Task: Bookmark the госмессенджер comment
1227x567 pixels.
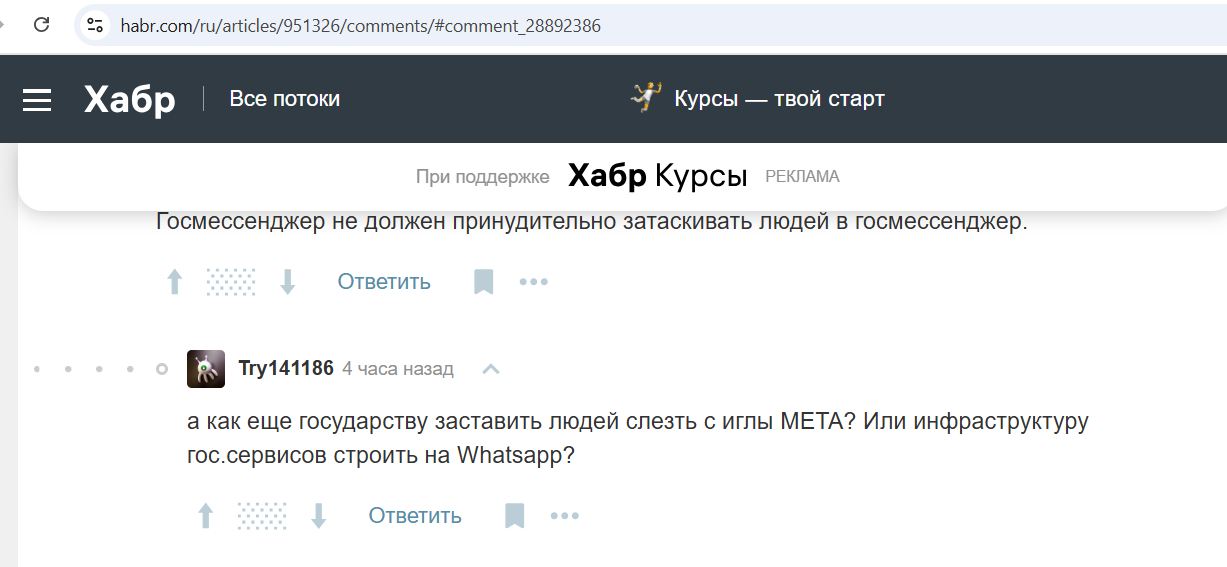Action: 484,282
